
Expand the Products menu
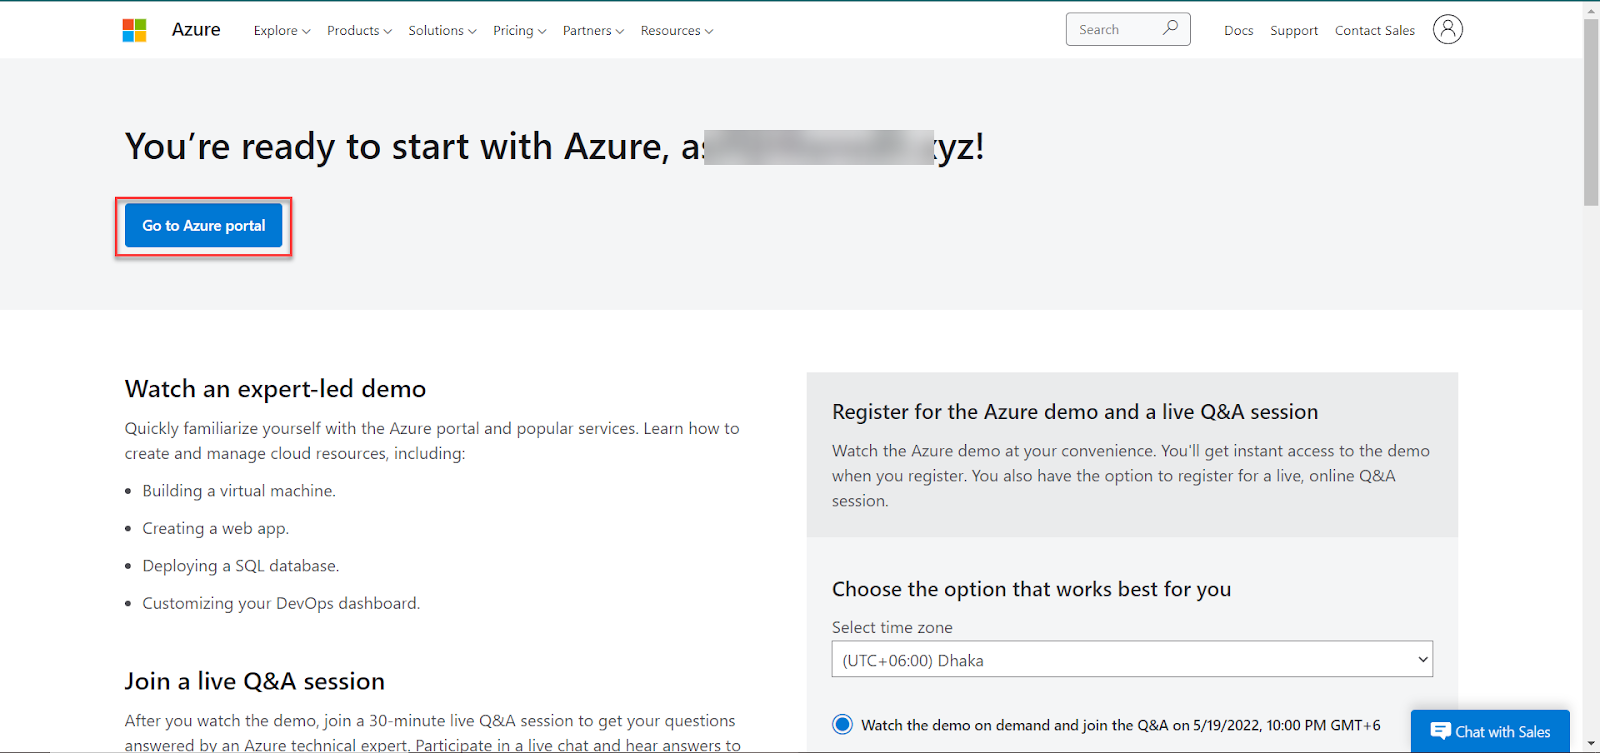[359, 31]
